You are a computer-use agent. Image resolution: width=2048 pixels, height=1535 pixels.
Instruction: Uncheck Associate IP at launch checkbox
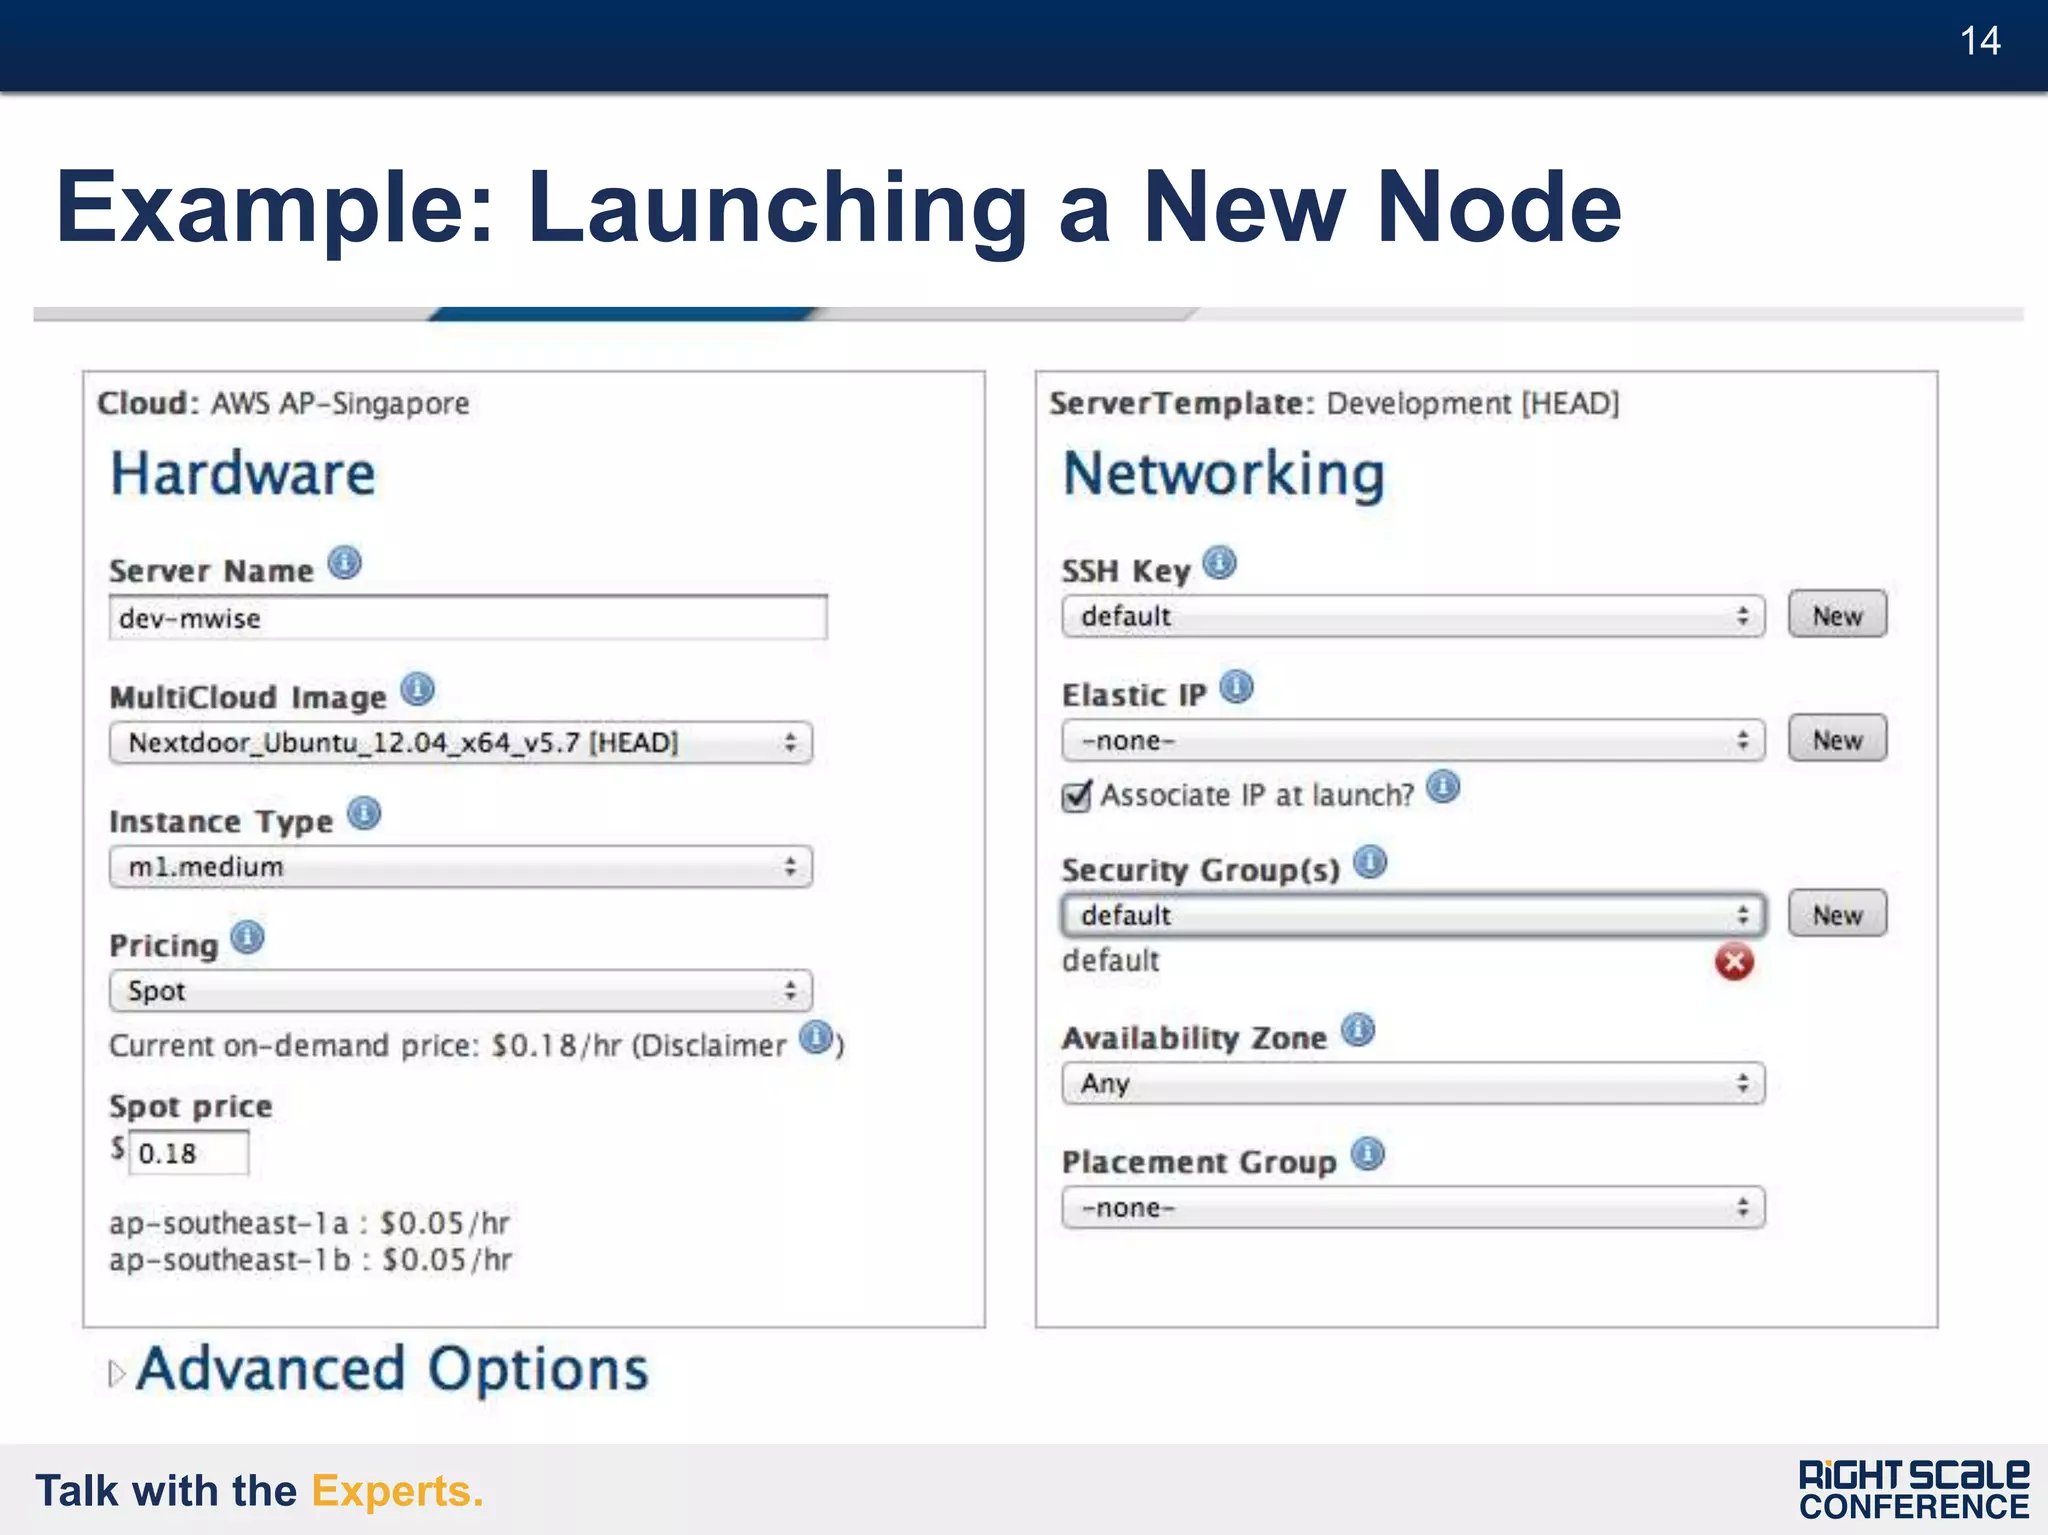pos(1077,796)
